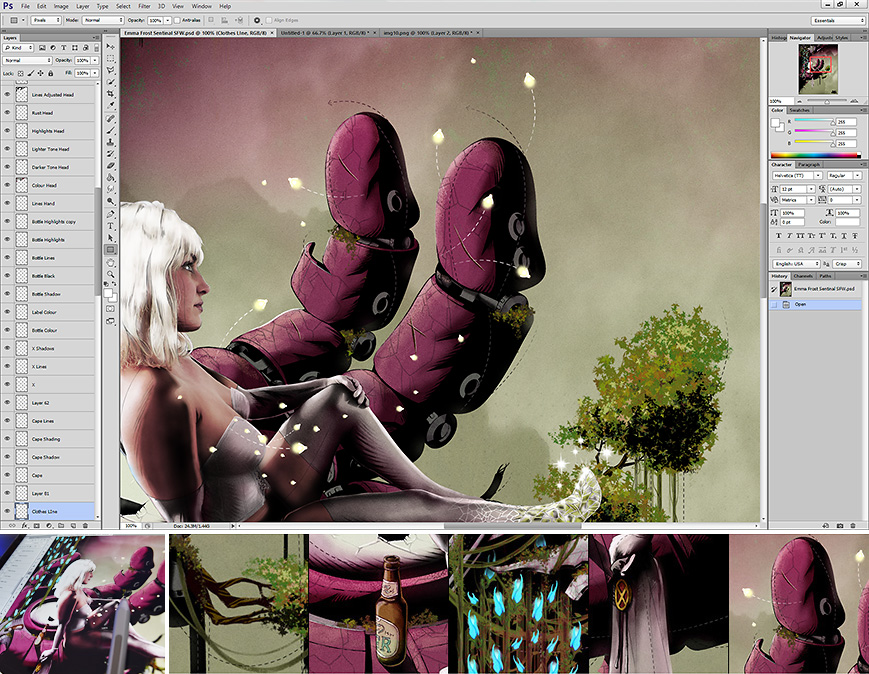Hide the Highlights Head layer
Screen dimensions: 869x674
point(7,131)
